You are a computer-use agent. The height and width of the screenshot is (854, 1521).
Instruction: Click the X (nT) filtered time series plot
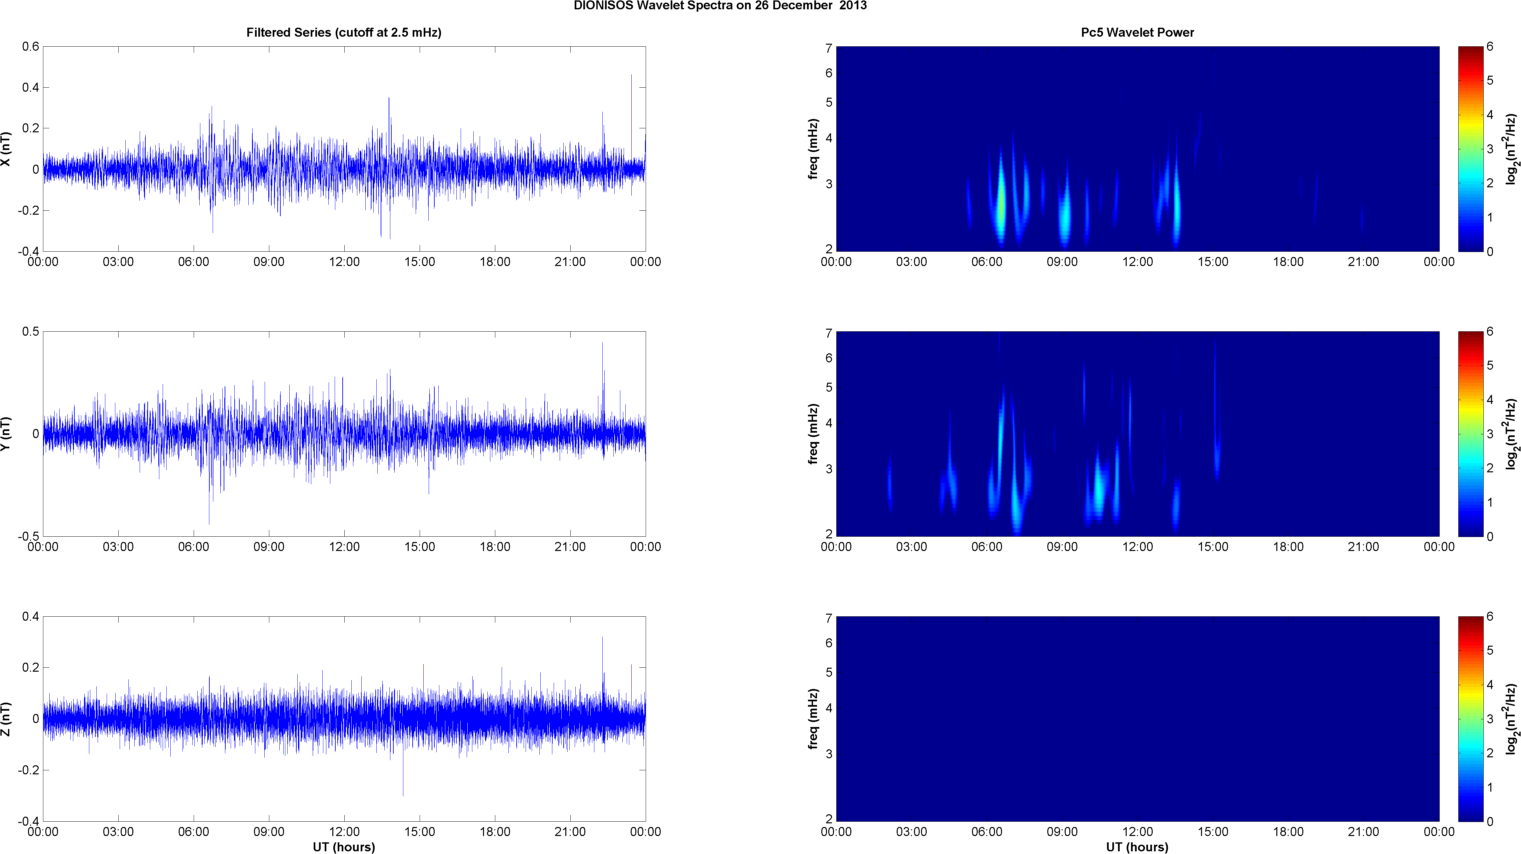[344, 149]
